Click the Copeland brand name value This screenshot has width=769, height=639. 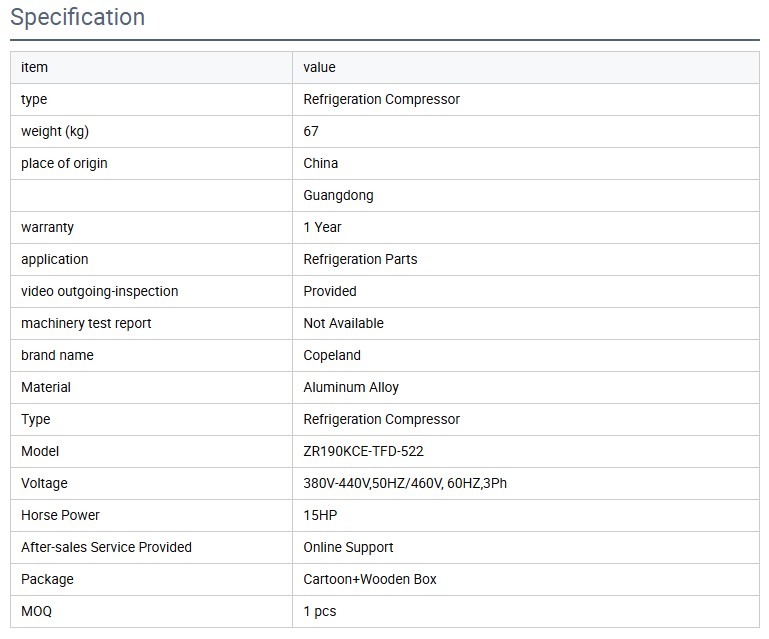click(x=332, y=355)
